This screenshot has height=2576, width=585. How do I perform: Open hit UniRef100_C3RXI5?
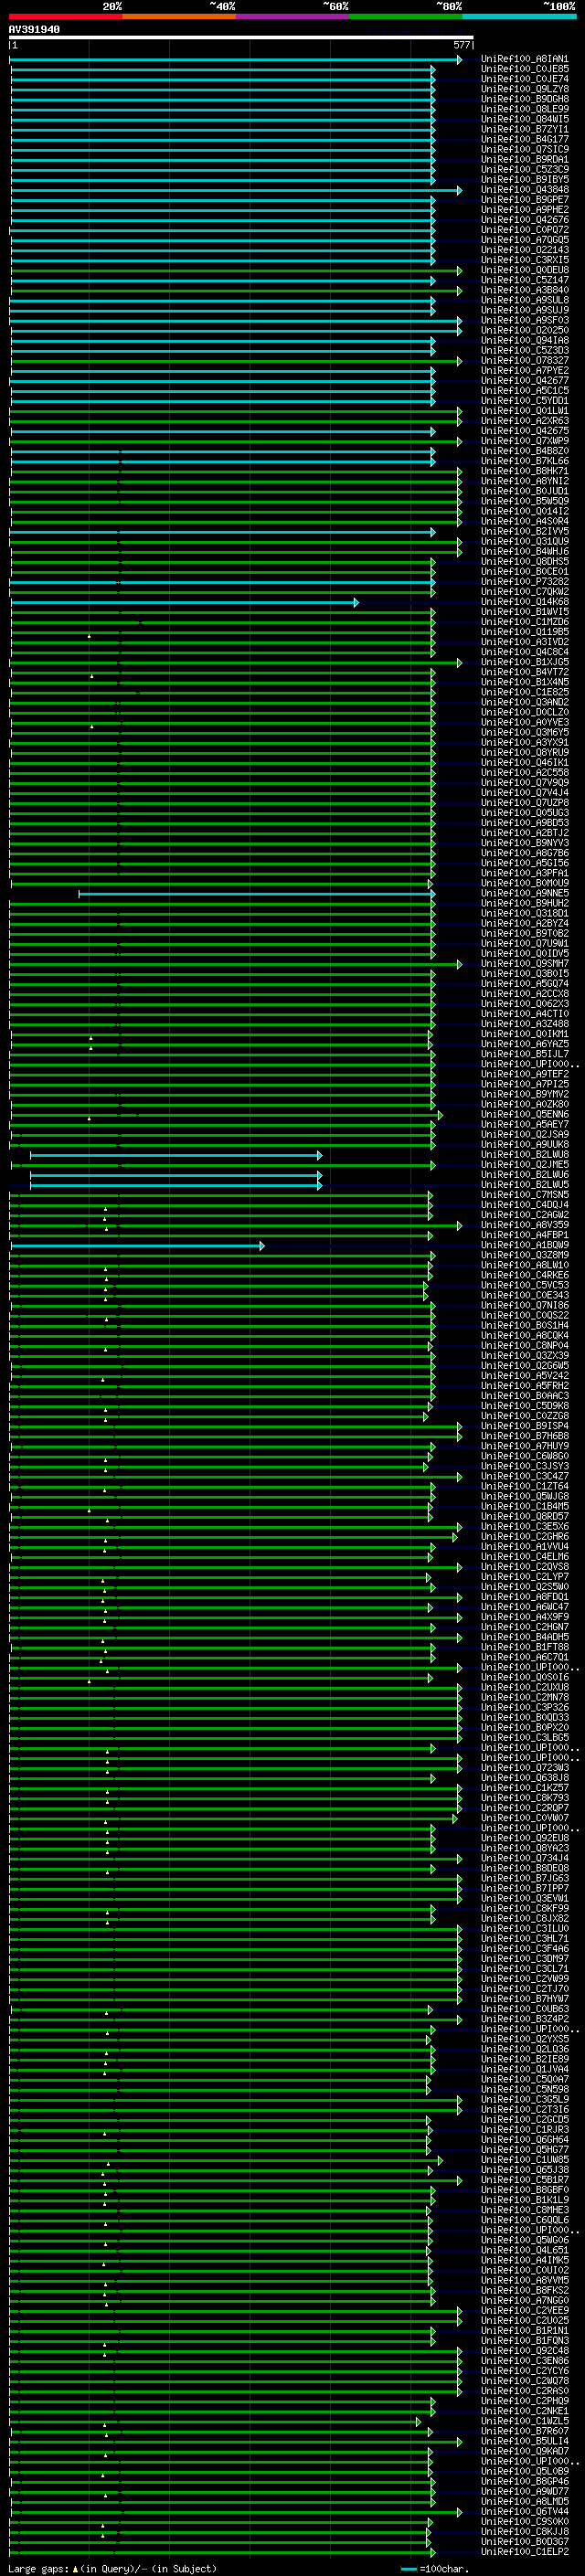[524, 260]
